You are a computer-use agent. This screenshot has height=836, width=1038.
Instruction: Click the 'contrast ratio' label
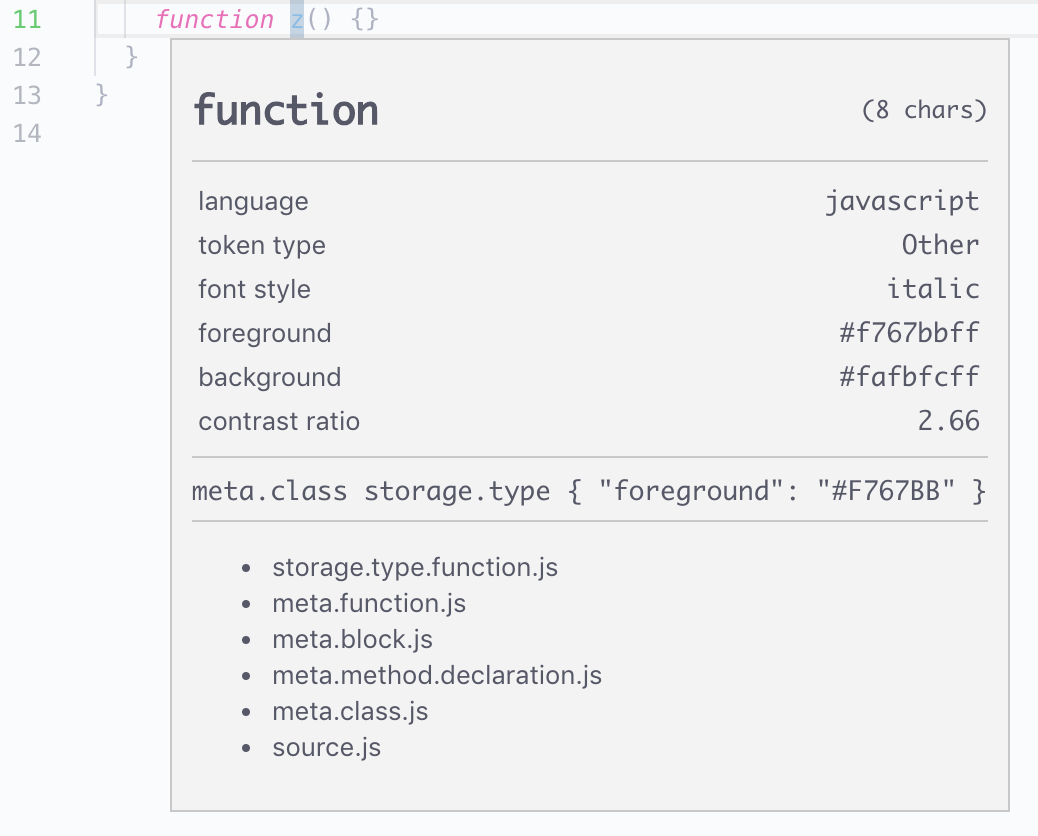point(279,421)
